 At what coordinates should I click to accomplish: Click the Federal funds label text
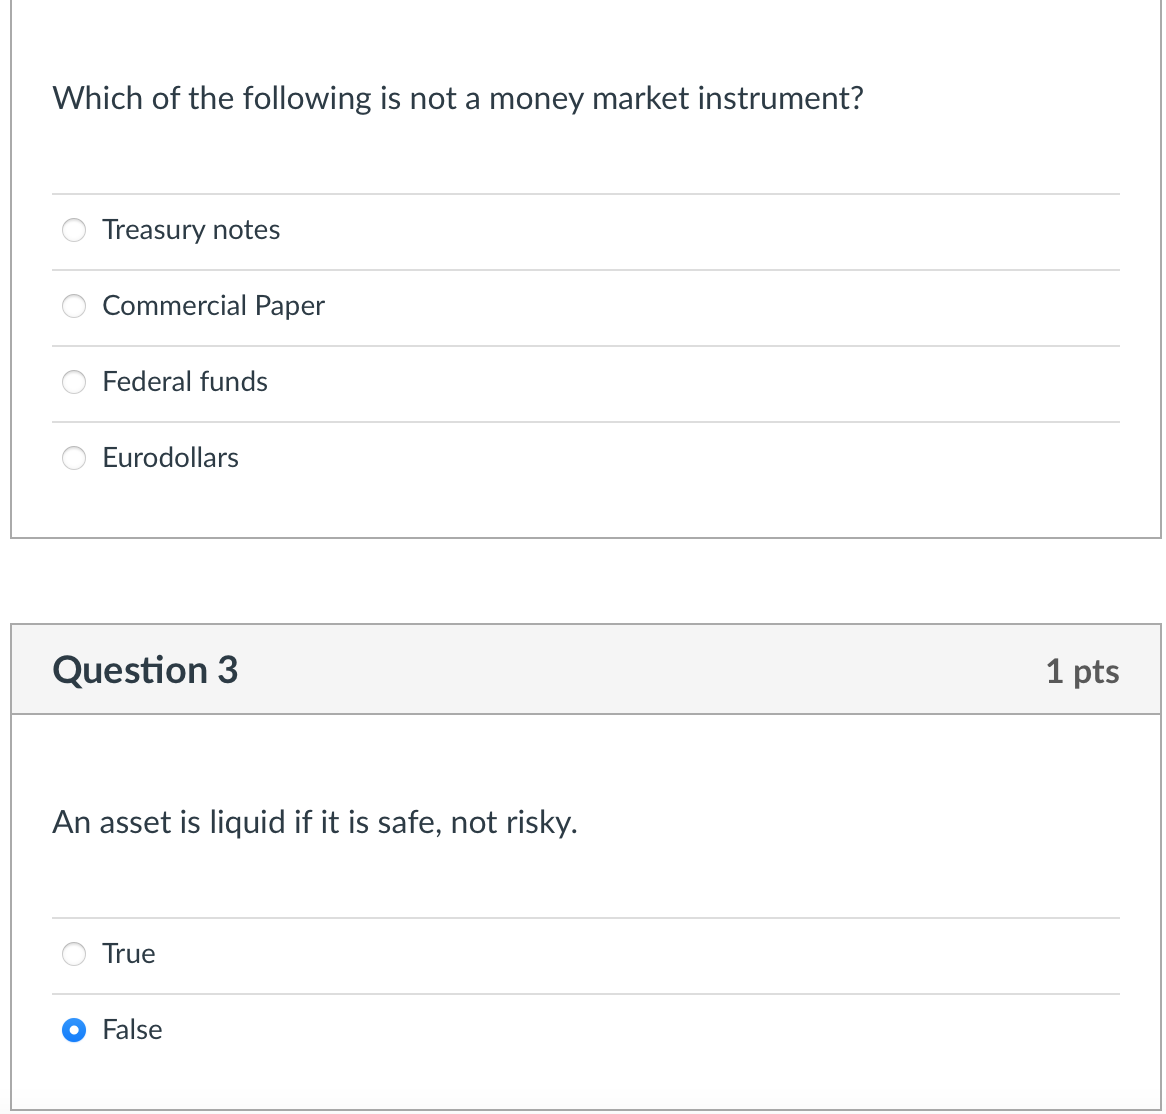click(x=185, y=382)
